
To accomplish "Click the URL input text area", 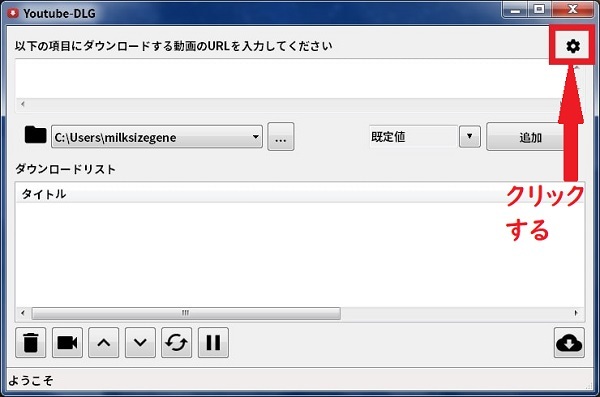I will pos(287,79).
